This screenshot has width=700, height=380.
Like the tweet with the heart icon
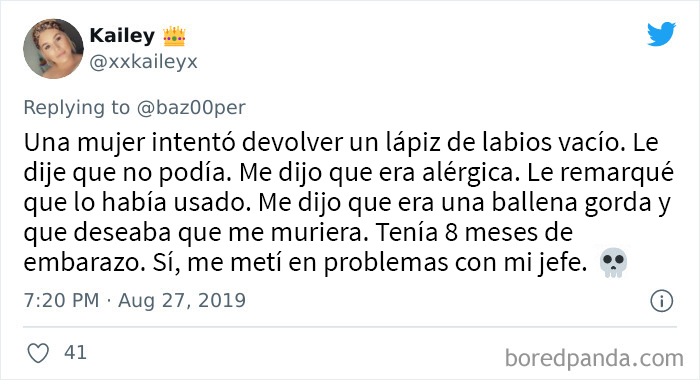pos(38,353)
